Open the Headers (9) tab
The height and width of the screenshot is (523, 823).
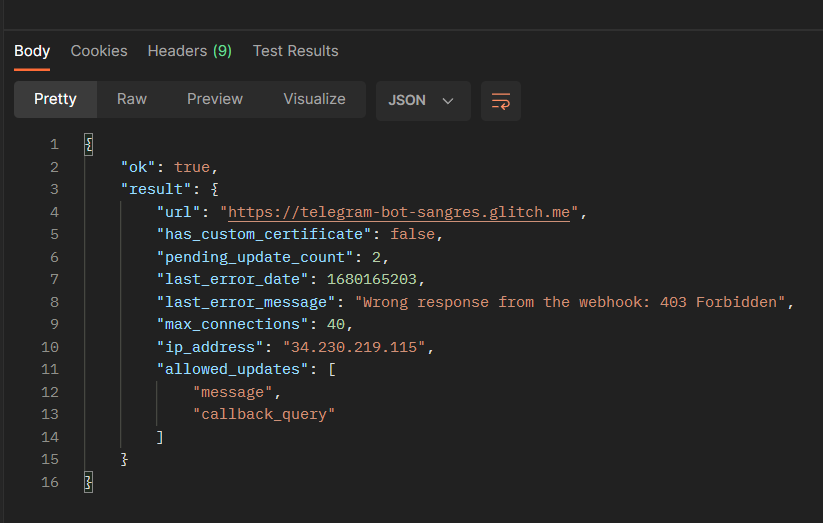pos(189,51)
